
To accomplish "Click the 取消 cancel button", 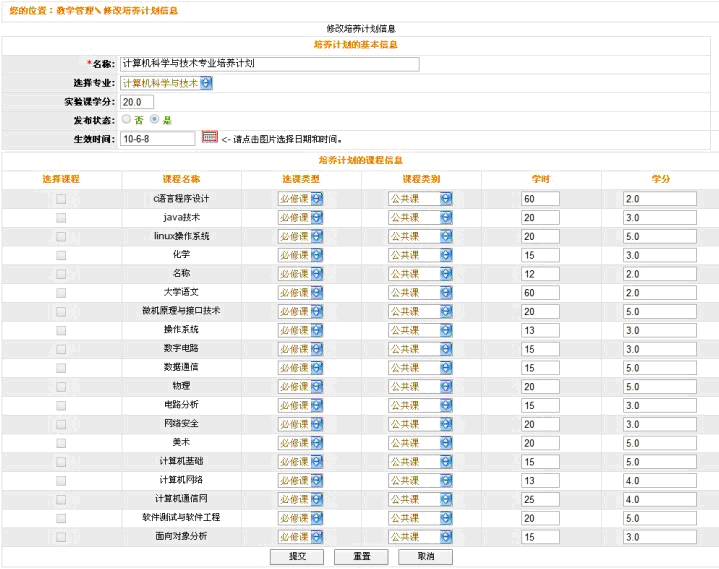I will pos(425,556).
